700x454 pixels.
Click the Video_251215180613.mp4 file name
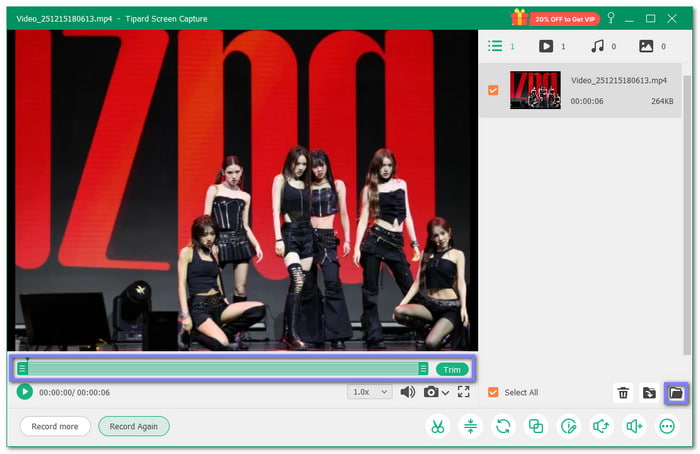(x=619, y=80)
